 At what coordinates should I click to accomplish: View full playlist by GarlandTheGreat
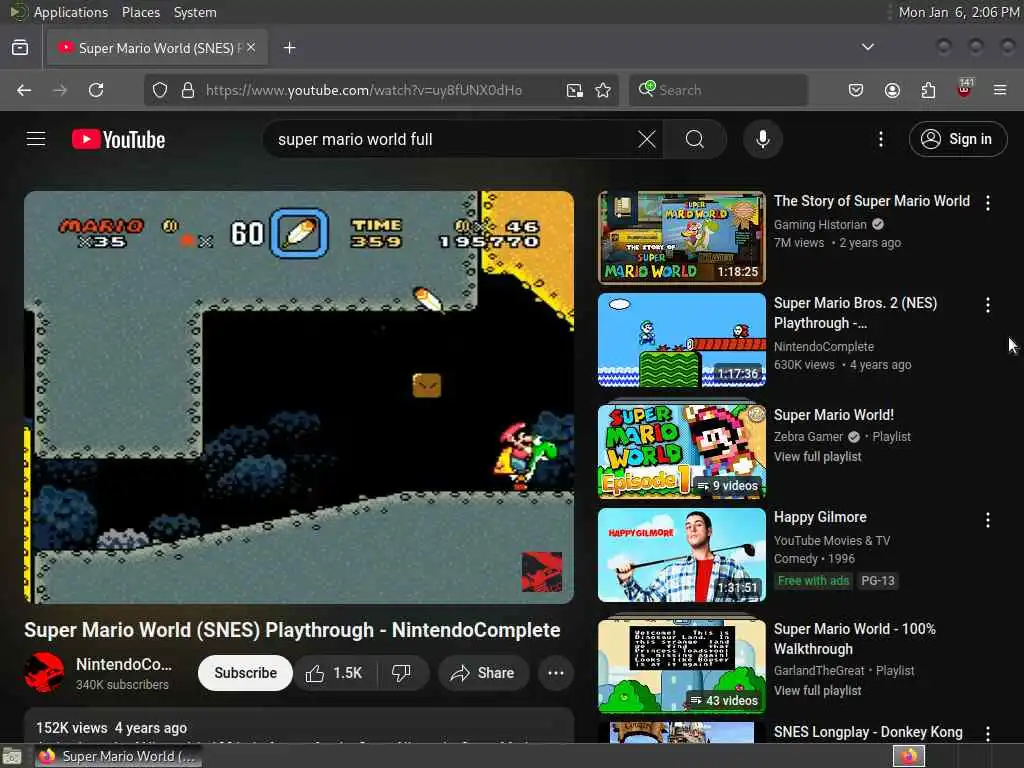817,690
